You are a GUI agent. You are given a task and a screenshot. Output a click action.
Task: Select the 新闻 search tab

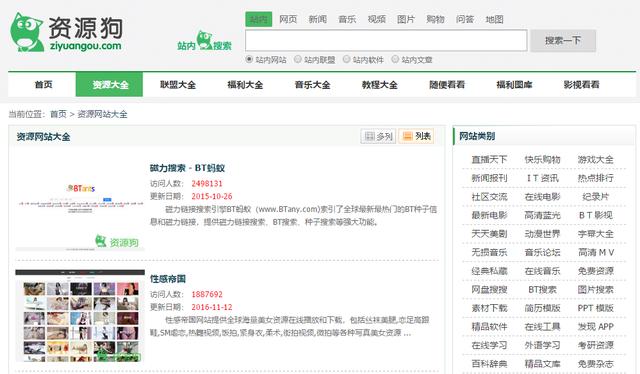(x=318, y=19)
